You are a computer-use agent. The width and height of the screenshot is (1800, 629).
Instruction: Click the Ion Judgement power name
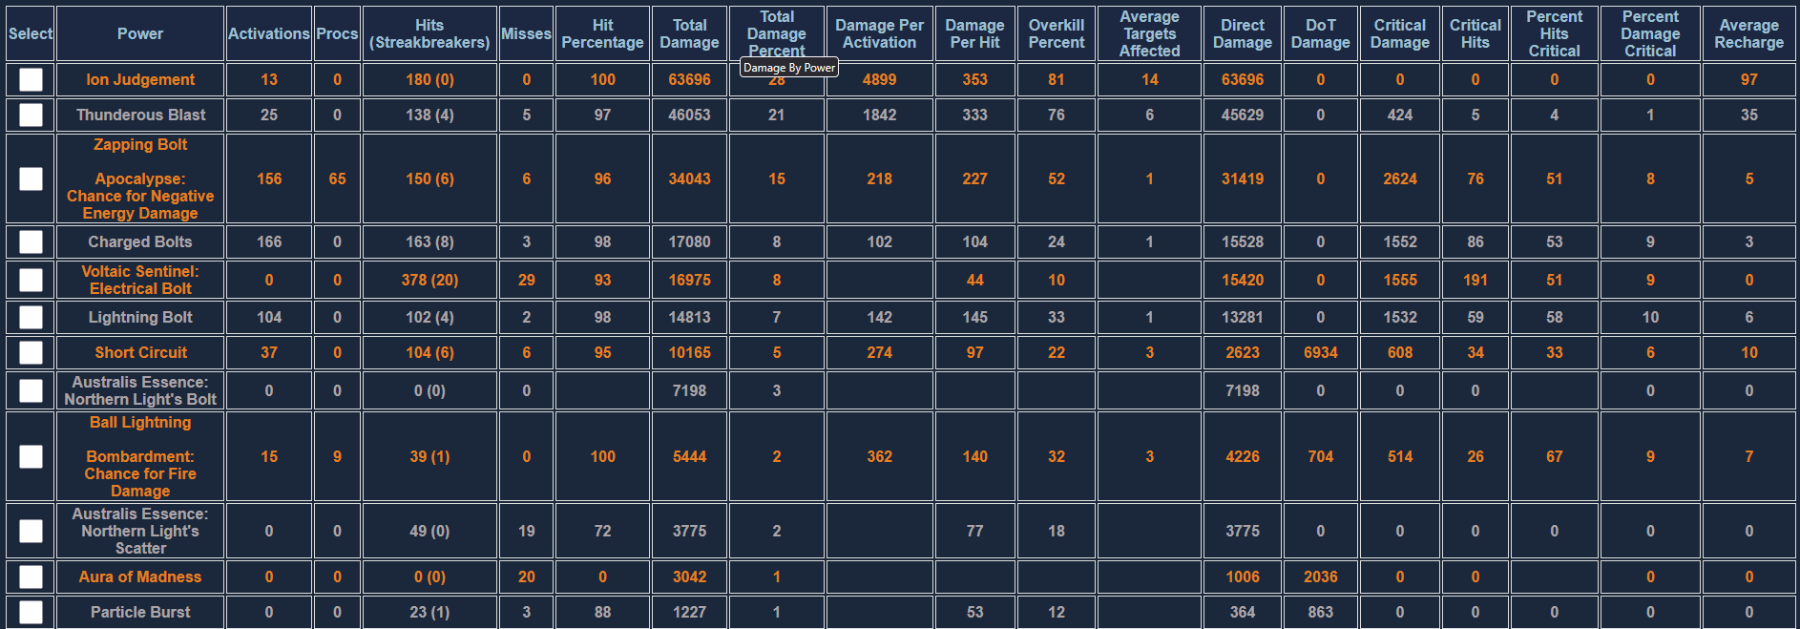click(x=140, y=80)
